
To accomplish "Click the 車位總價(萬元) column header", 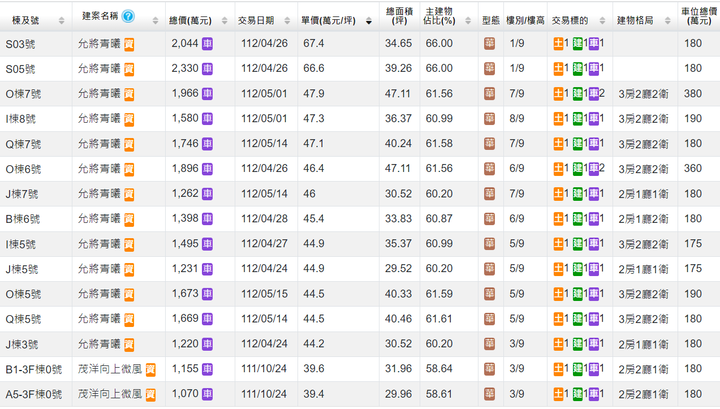I will click(698, 16).
